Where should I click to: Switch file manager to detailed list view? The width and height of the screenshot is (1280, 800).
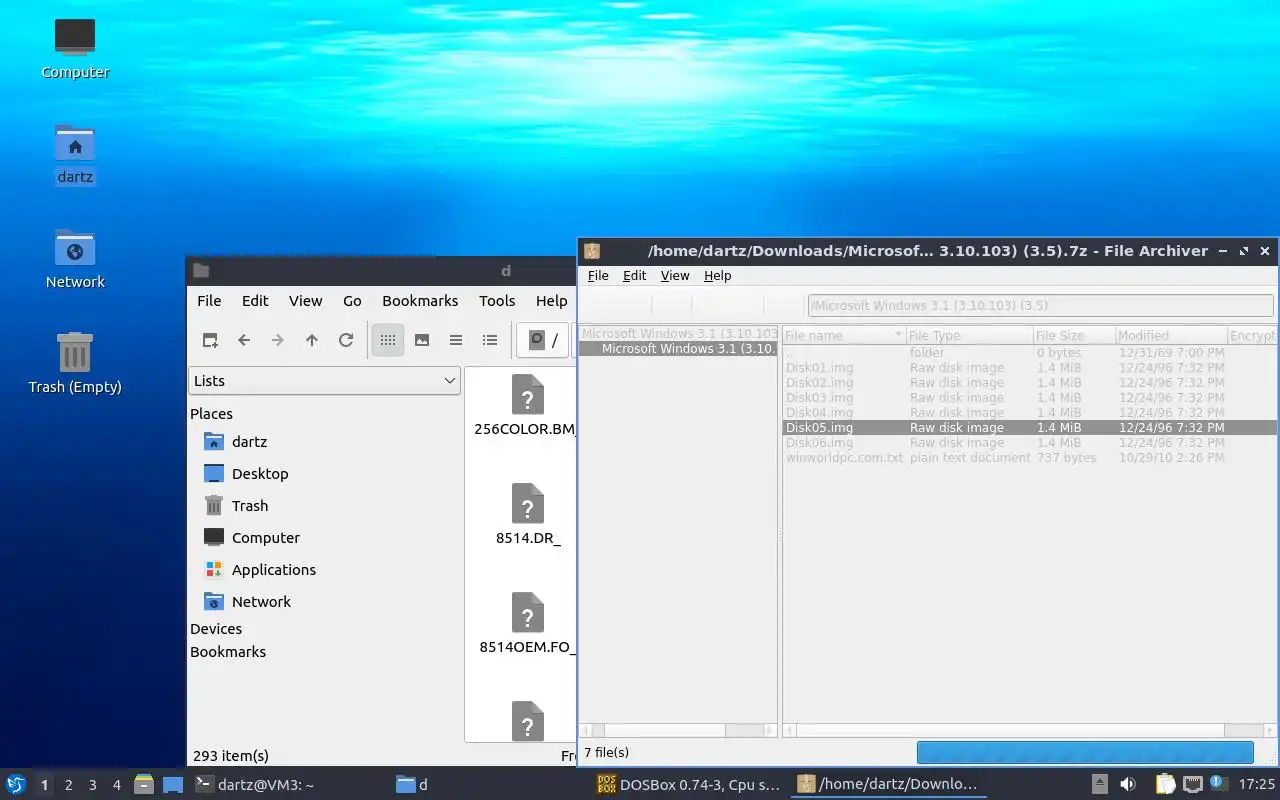pyautogui.click(x=490, y=340)
